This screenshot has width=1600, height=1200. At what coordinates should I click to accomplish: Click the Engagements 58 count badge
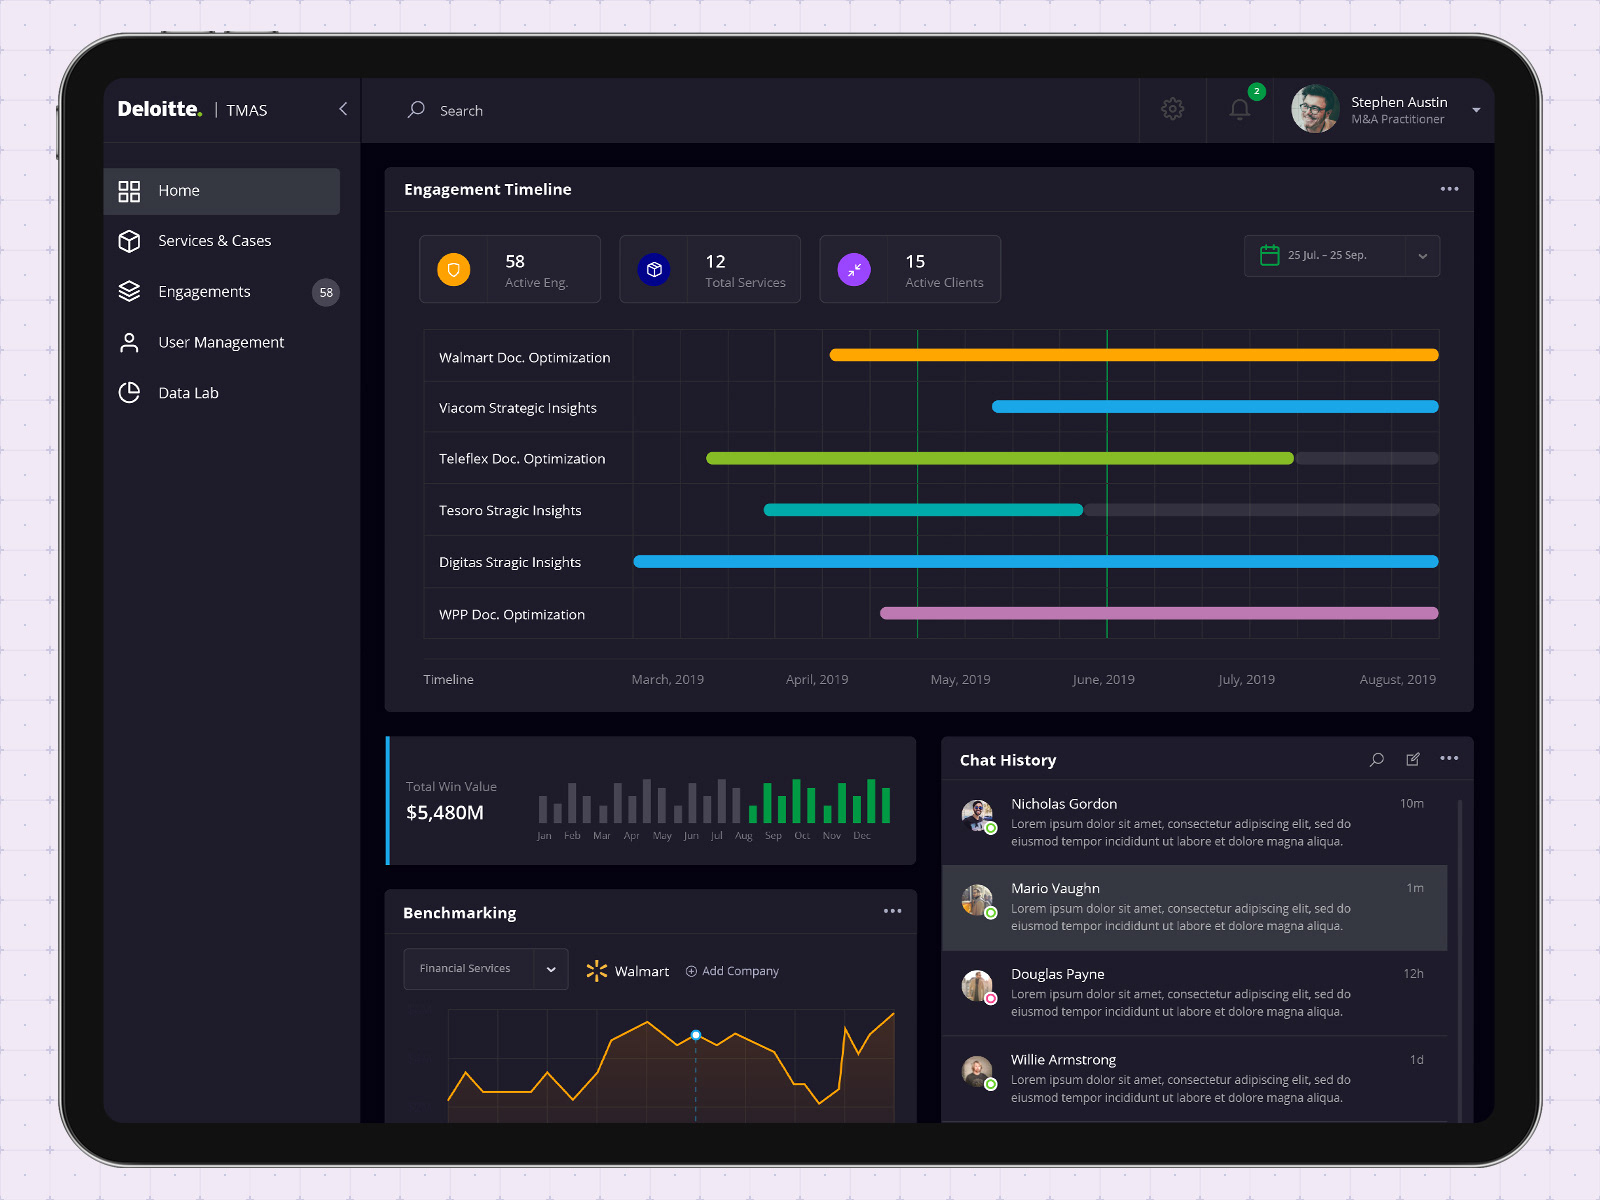click(326, 292)
